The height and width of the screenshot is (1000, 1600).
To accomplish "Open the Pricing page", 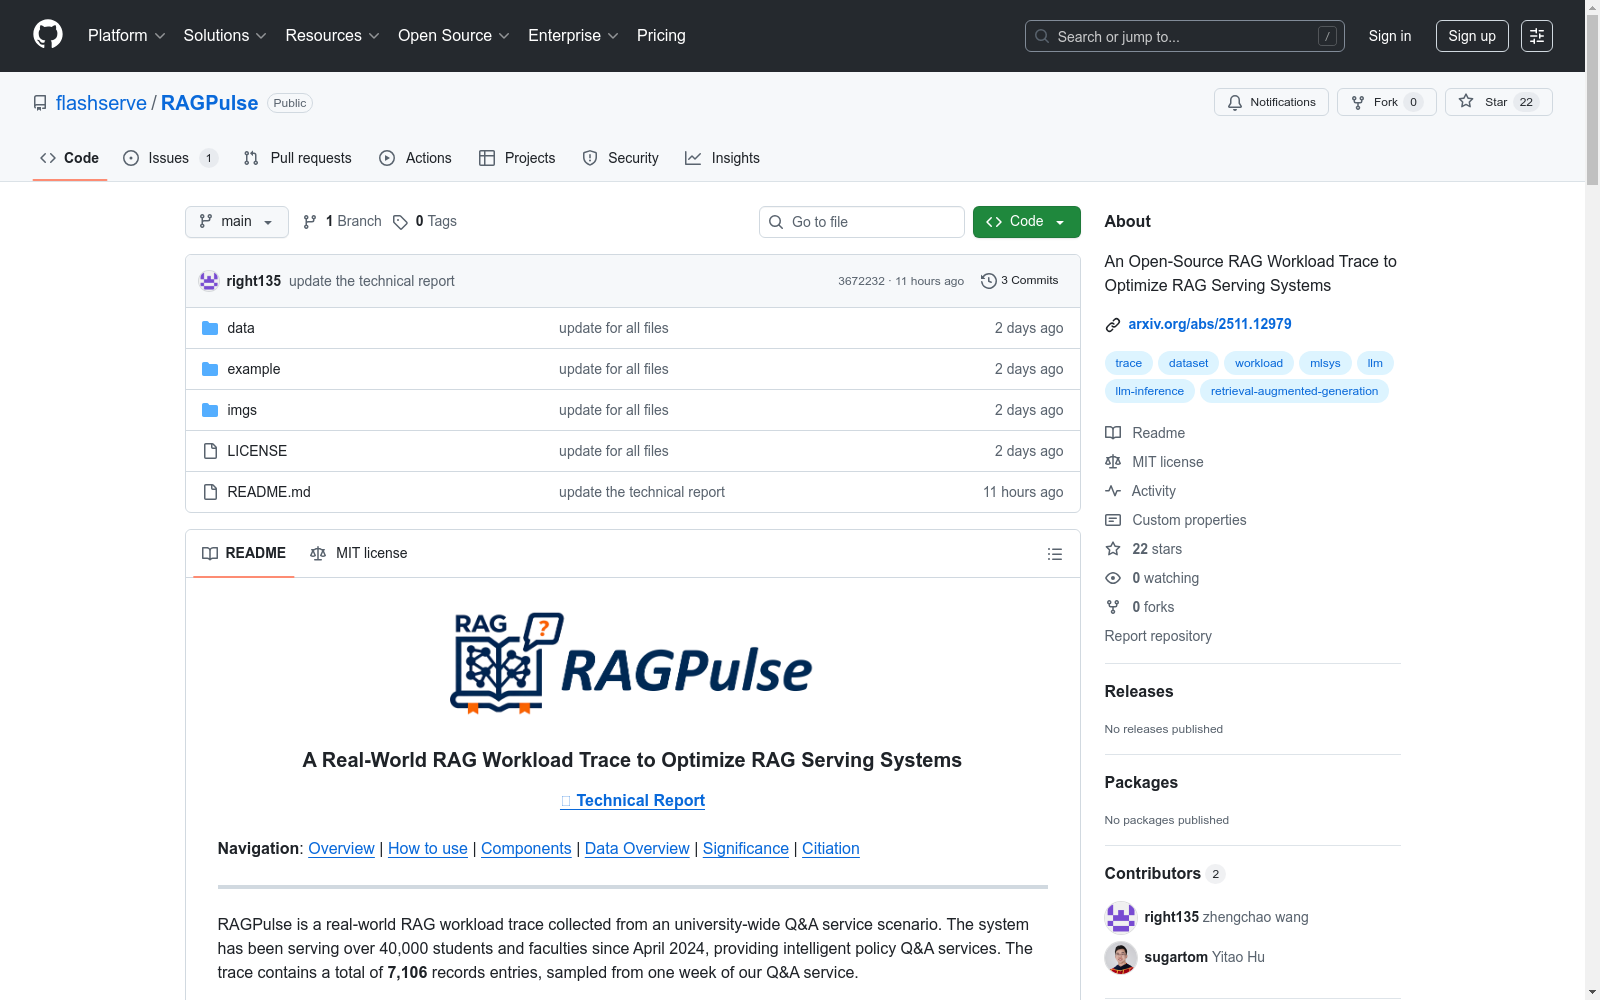I will click(x=661, y=36).
